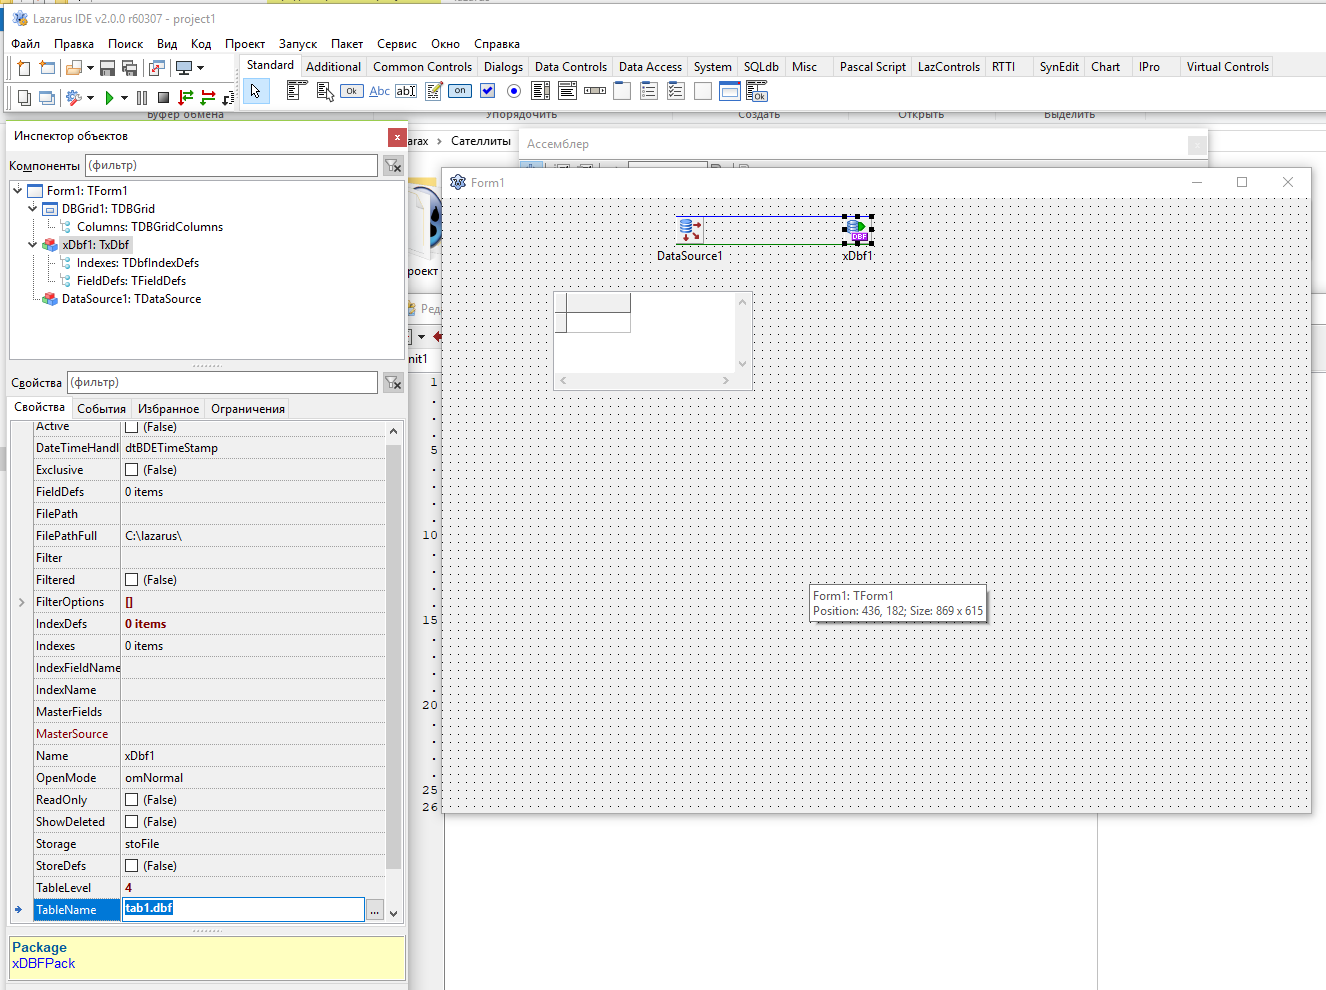
Task: Pick the TScrollBar component in palette
Action: click(x=595, y=91)
